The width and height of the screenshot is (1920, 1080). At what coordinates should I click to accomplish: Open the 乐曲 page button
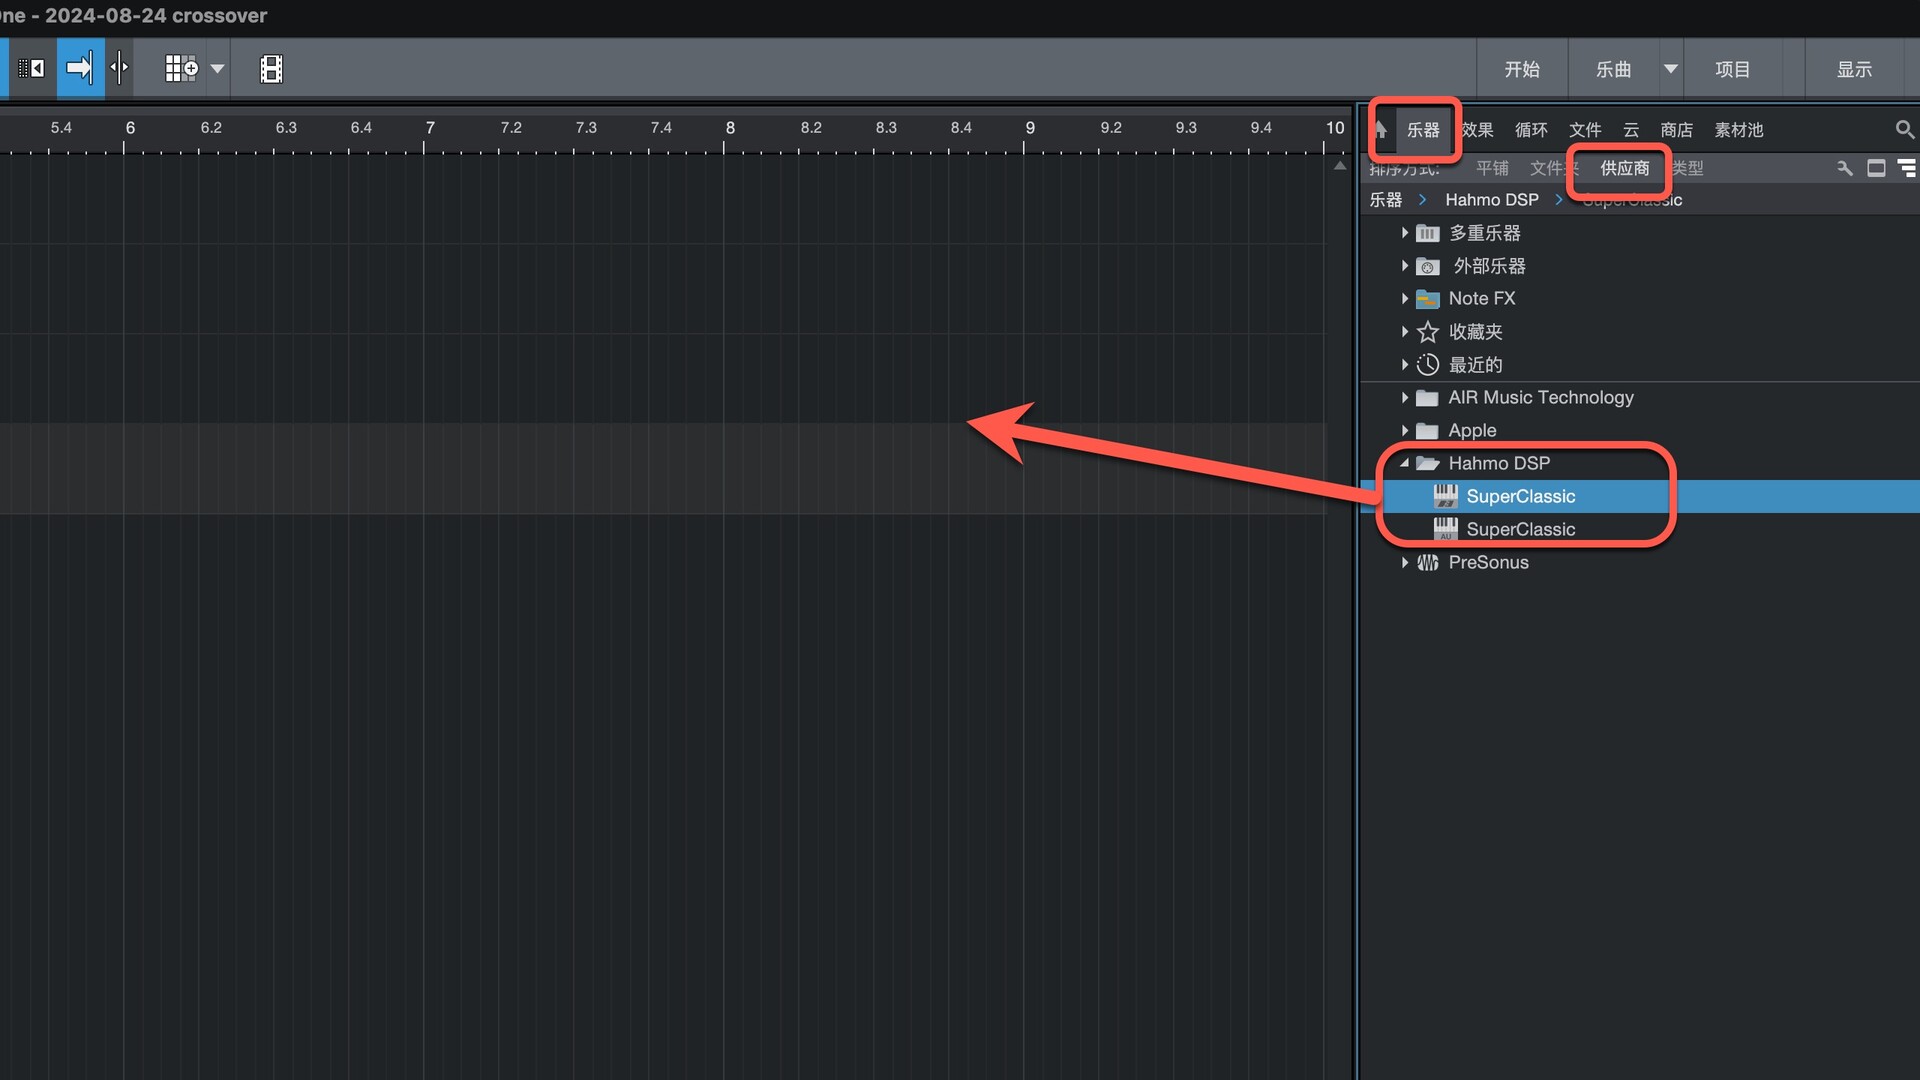click(x=1613, y=69)
